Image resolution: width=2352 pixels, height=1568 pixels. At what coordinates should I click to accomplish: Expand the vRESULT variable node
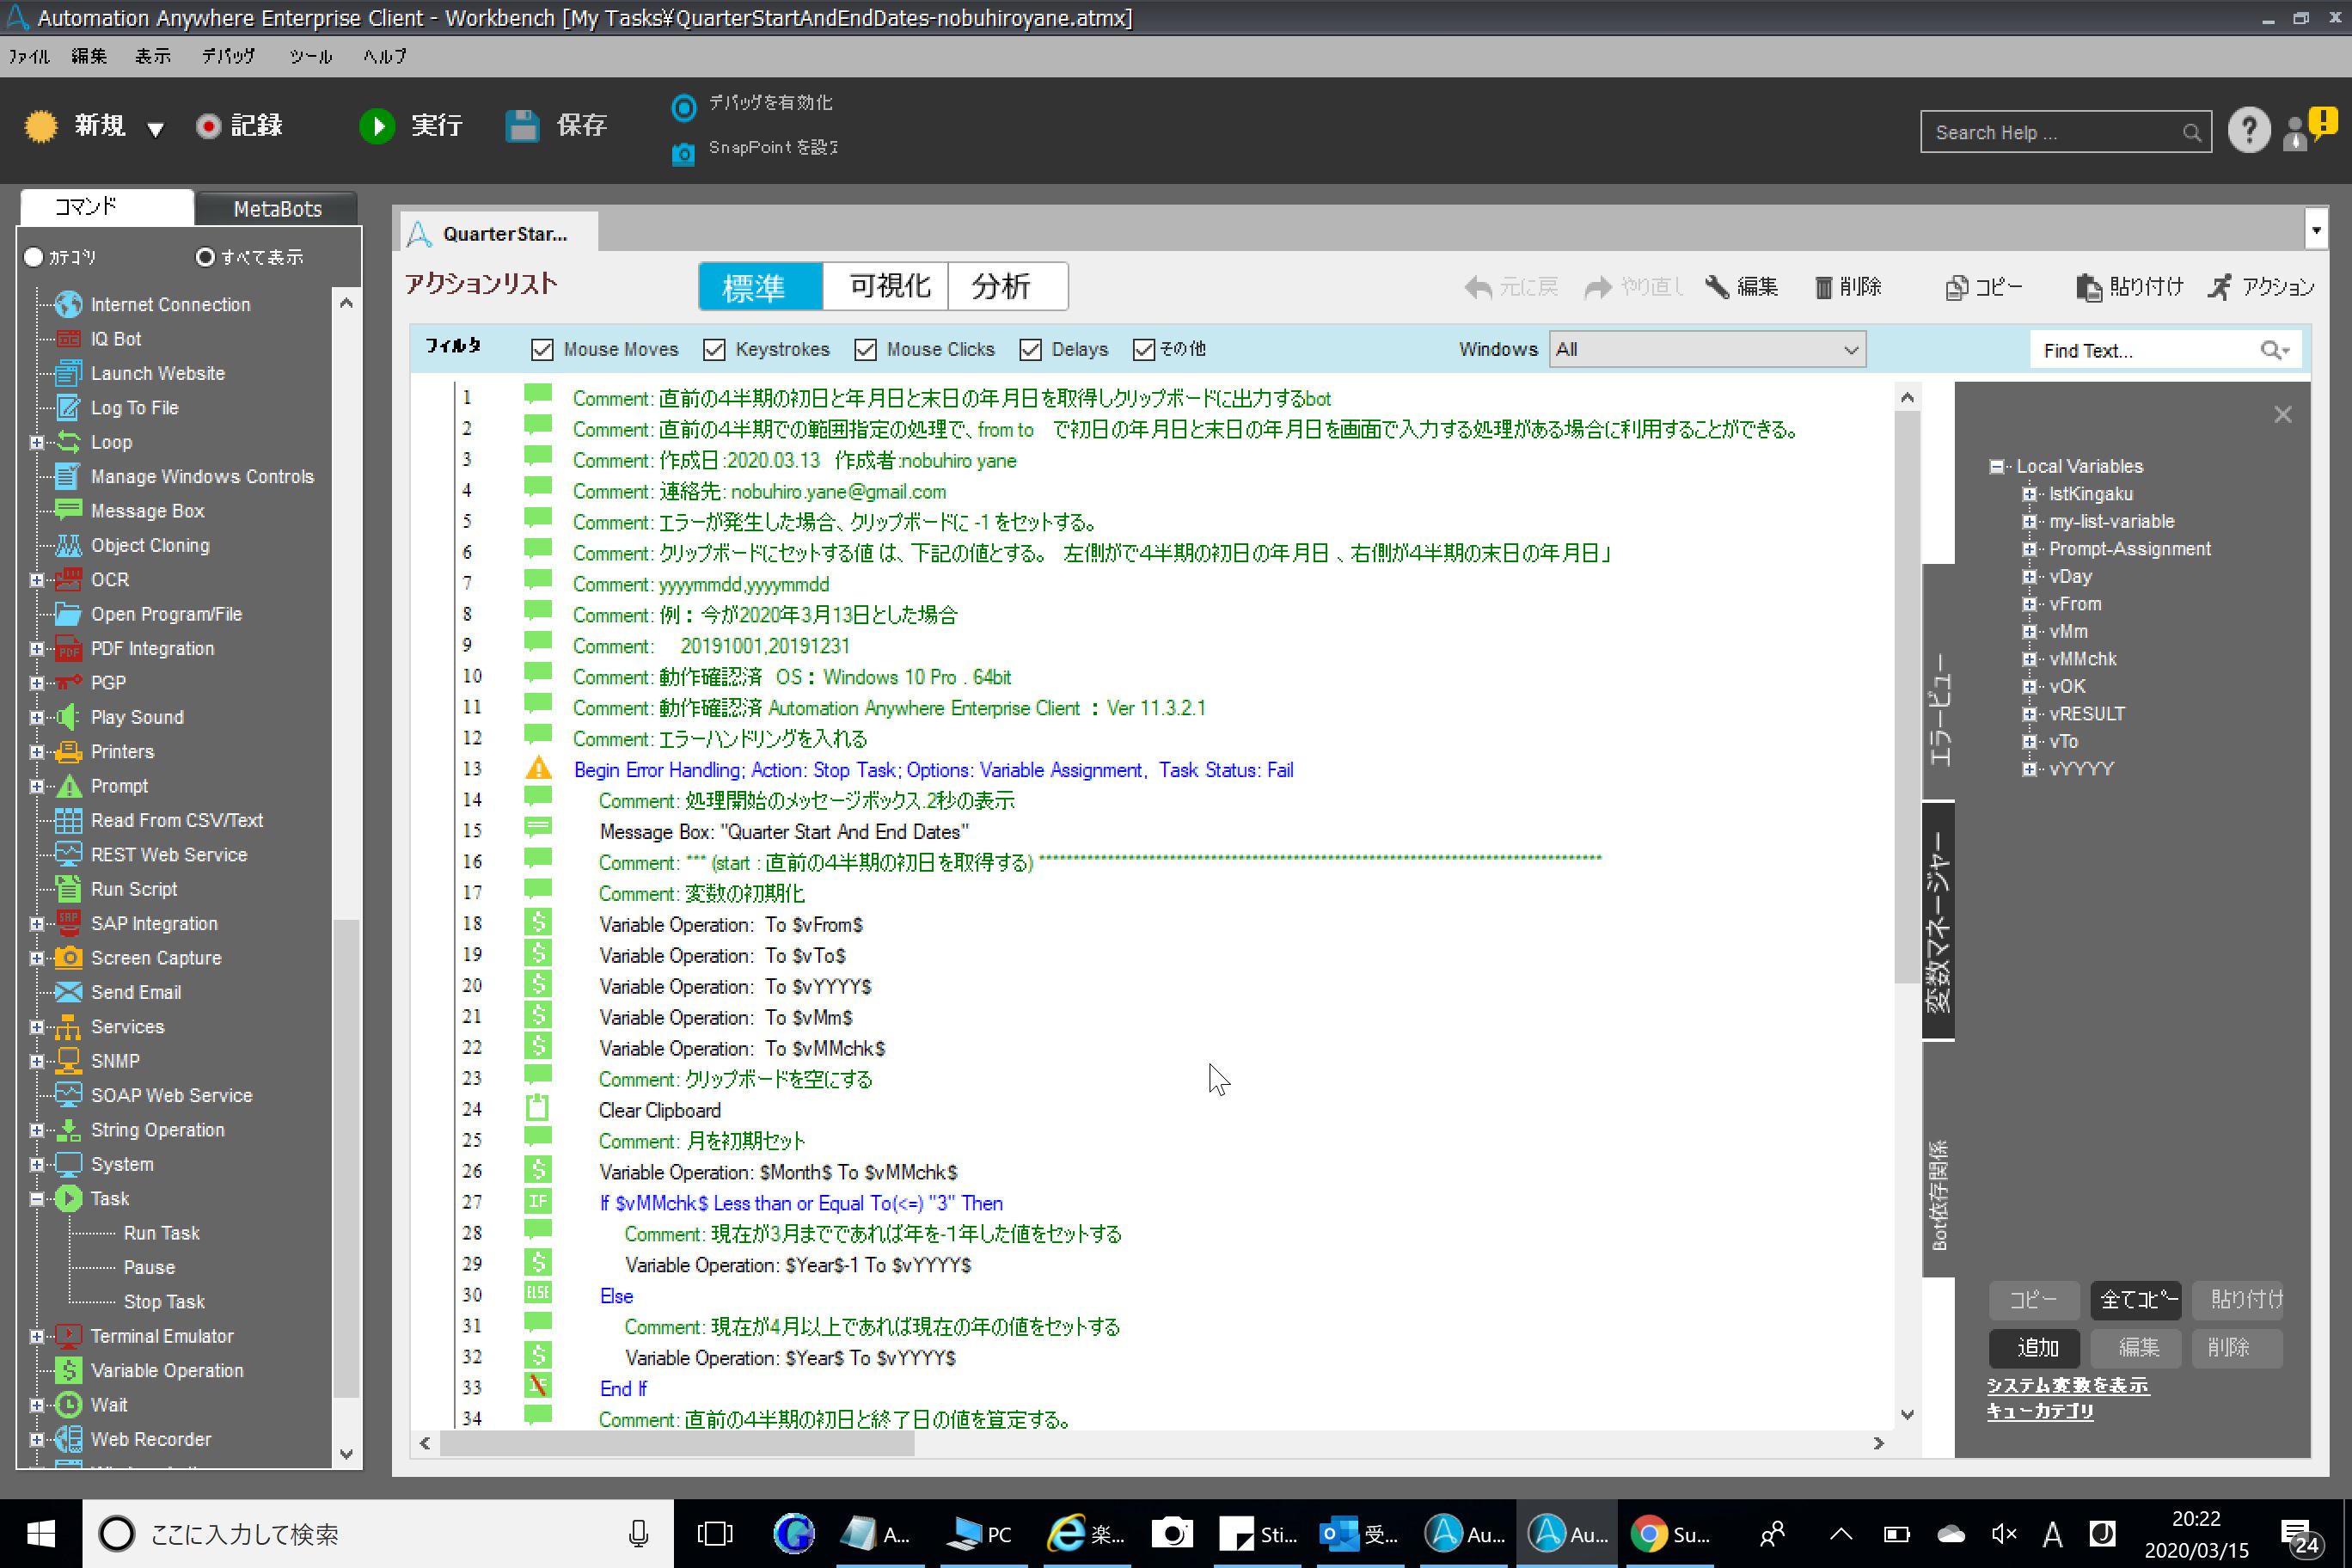(2029, 714)
